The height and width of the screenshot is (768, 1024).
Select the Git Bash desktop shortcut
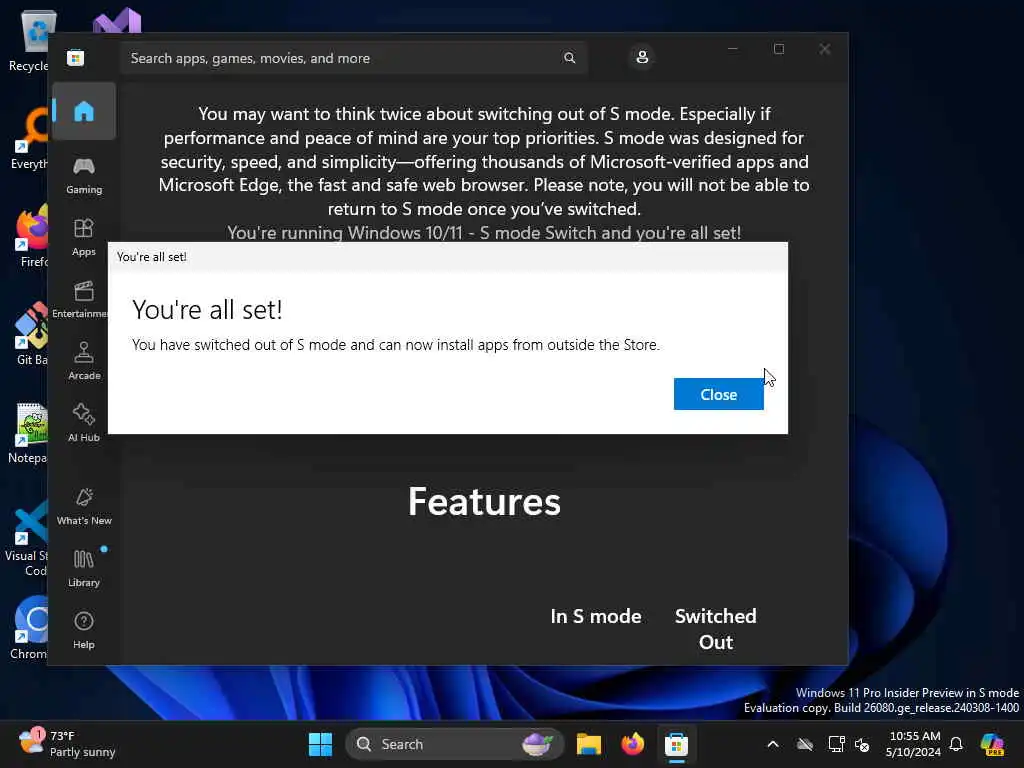pos(31,334)
